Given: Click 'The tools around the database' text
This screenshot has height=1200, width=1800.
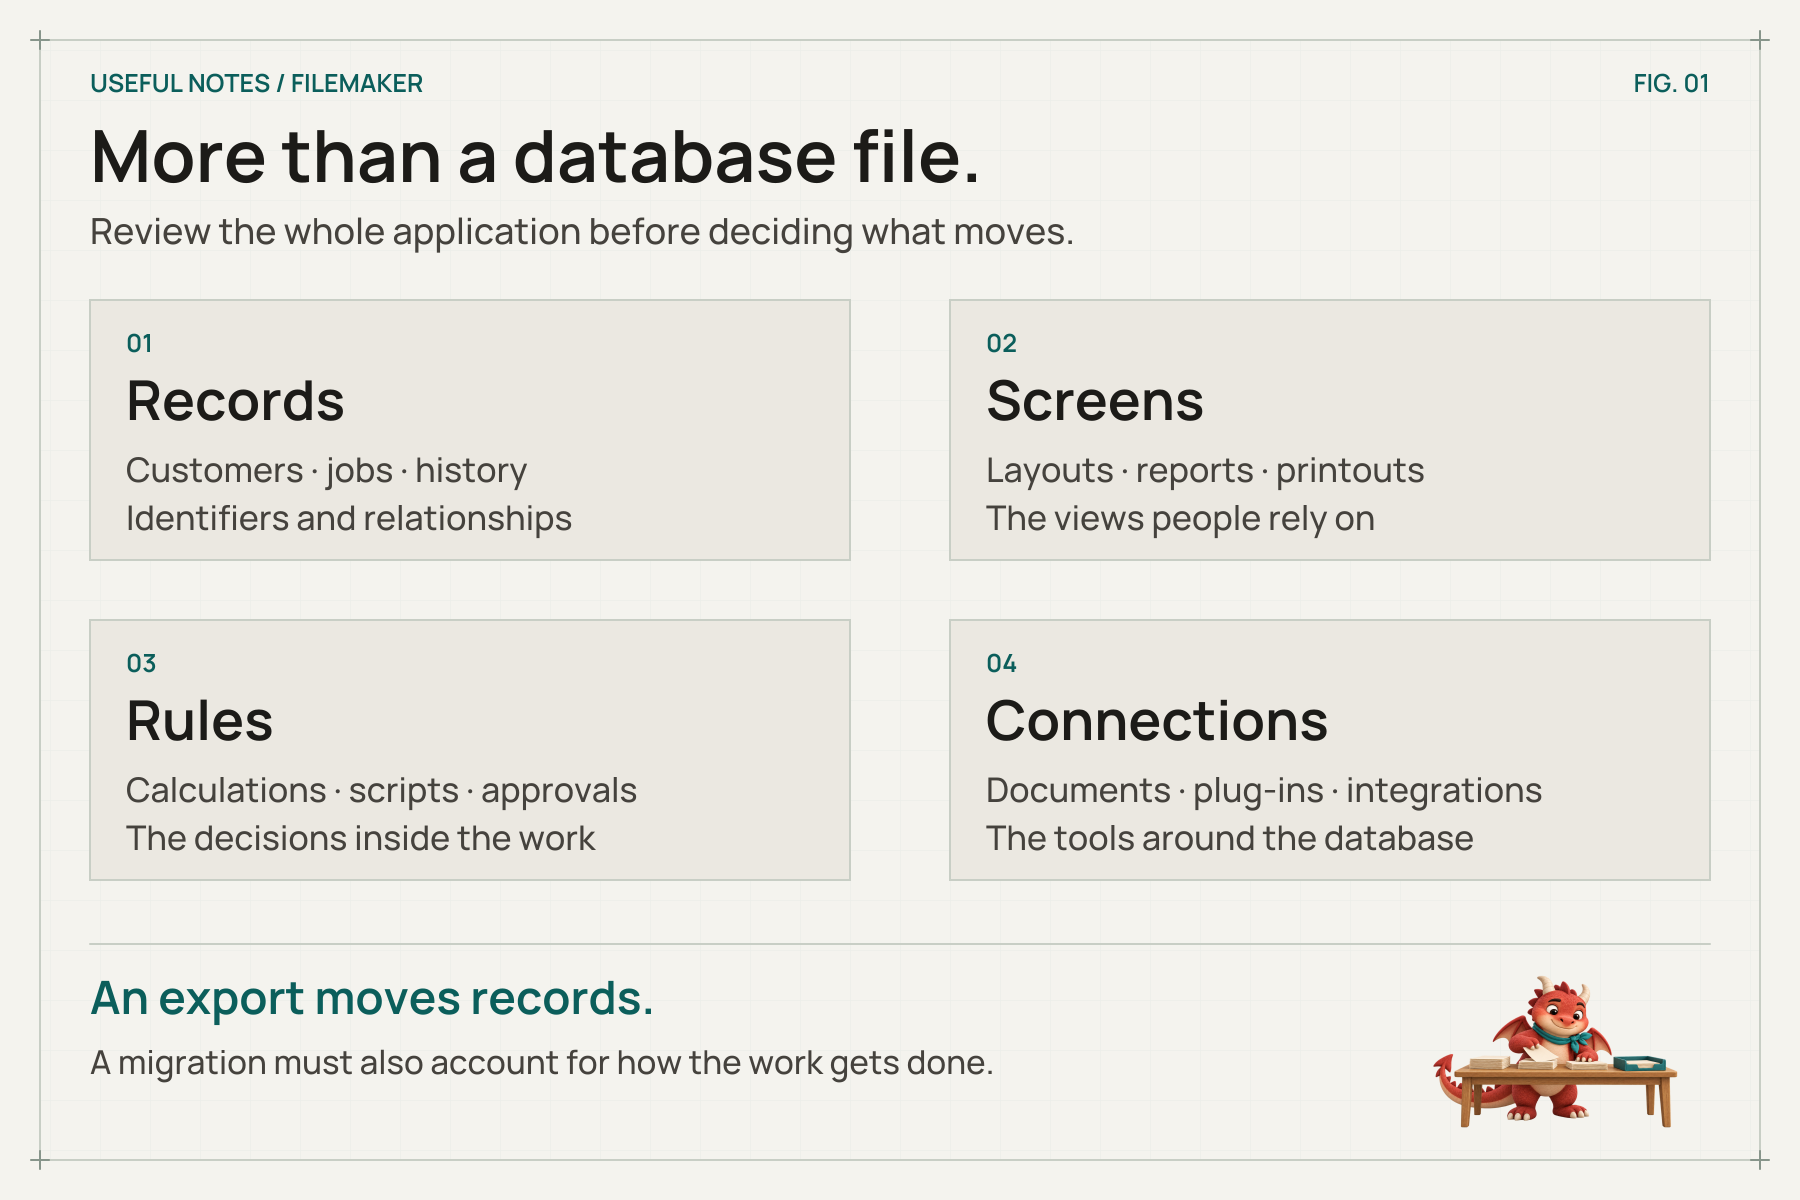Looking at the screenshot, I should point(1229,838).
